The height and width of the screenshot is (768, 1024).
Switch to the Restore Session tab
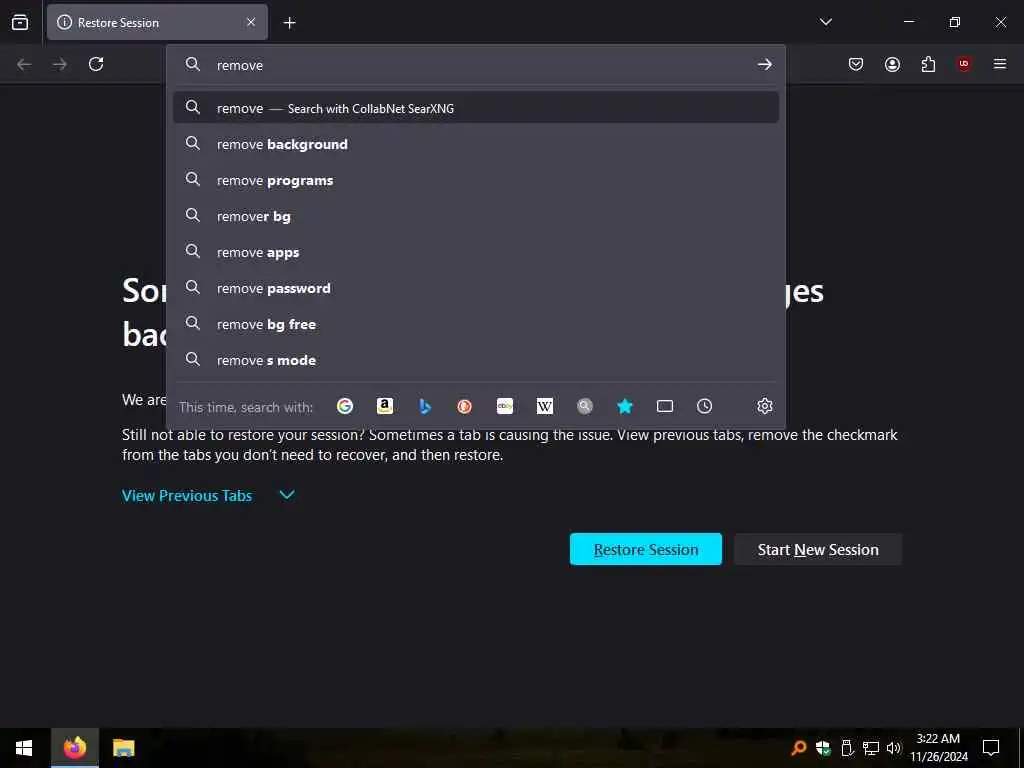click(x=157, y=22)
